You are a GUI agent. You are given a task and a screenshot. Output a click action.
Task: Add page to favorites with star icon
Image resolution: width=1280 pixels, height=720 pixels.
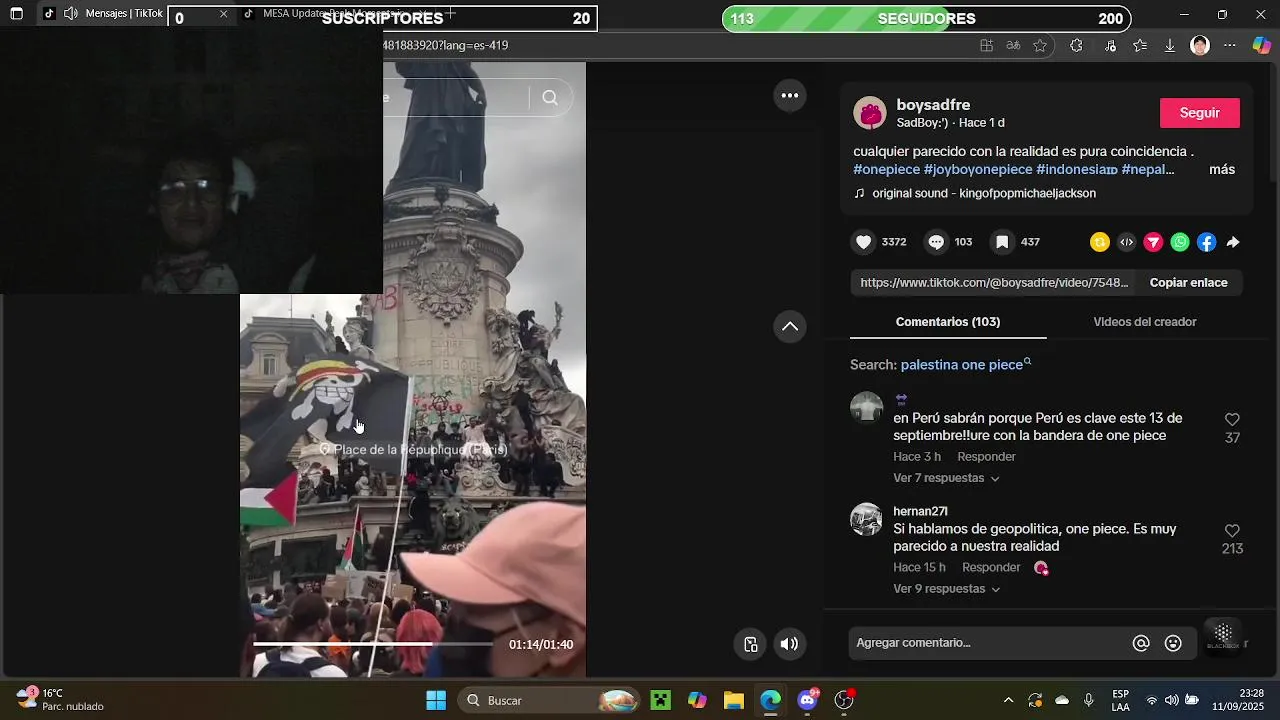pyautogui.click(x=1040, y=45)
